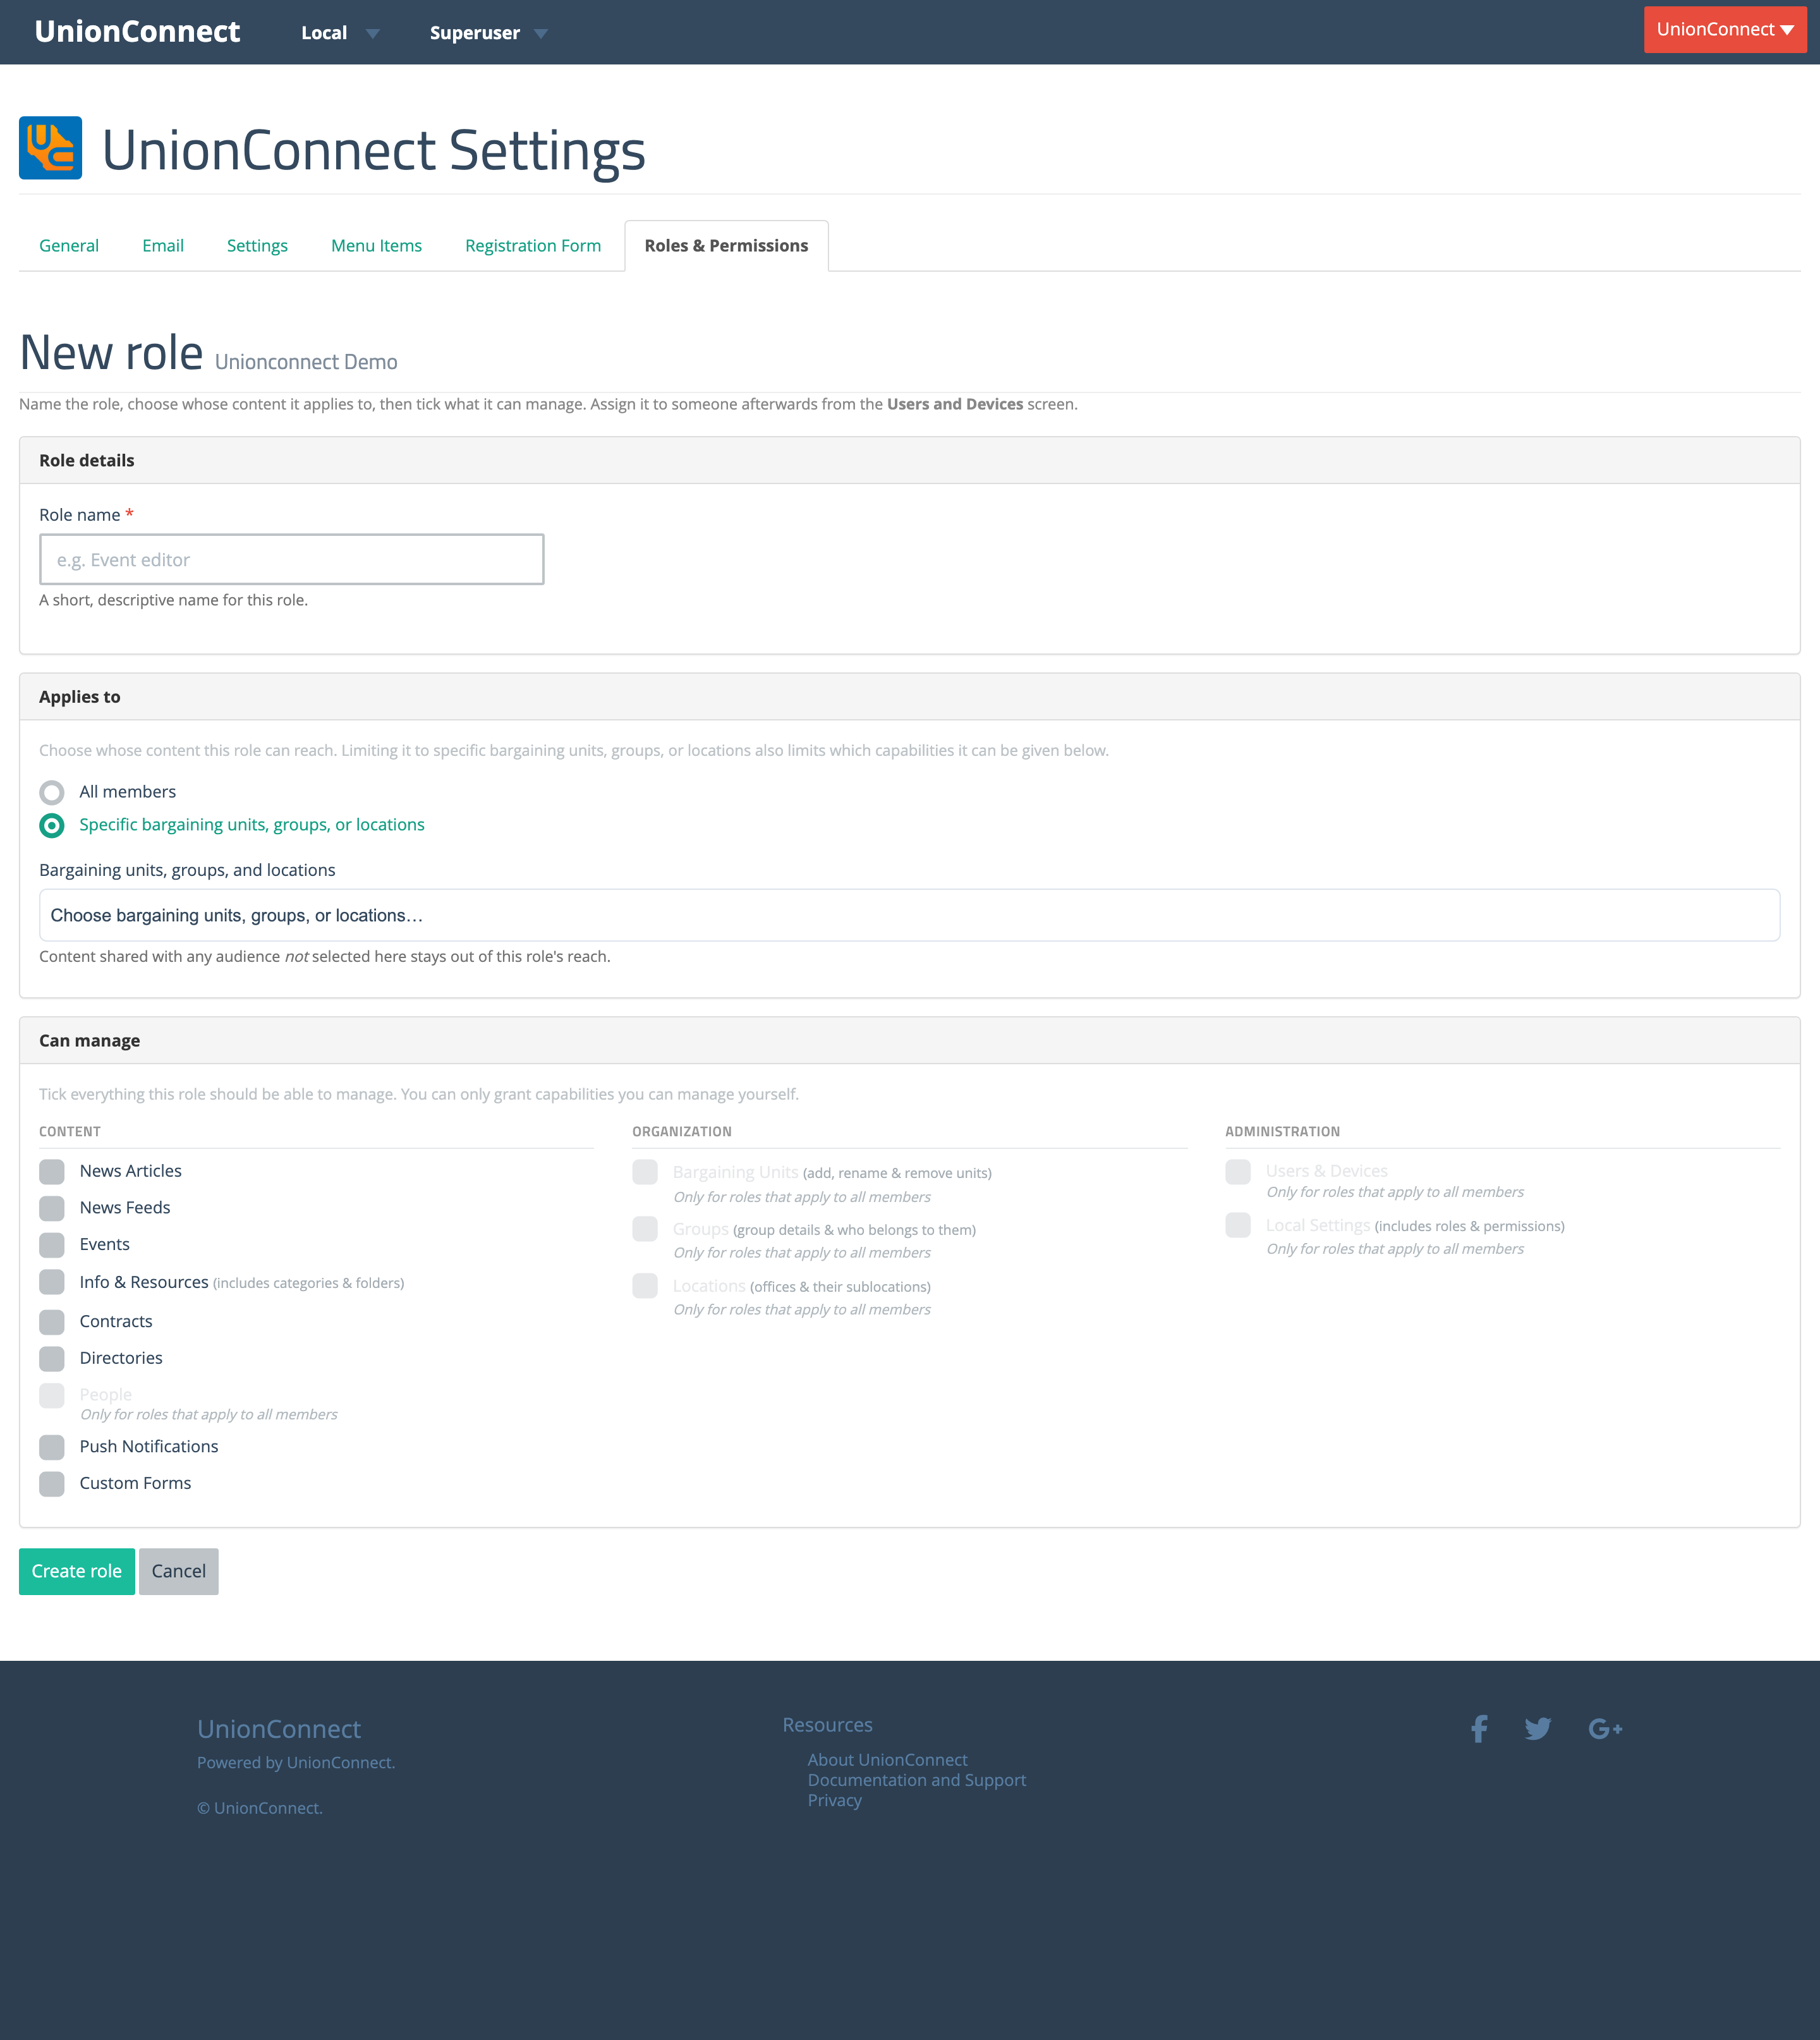
Task: Click the disabled Local Settings checkbox
Action: [x=1238, y=1225]
